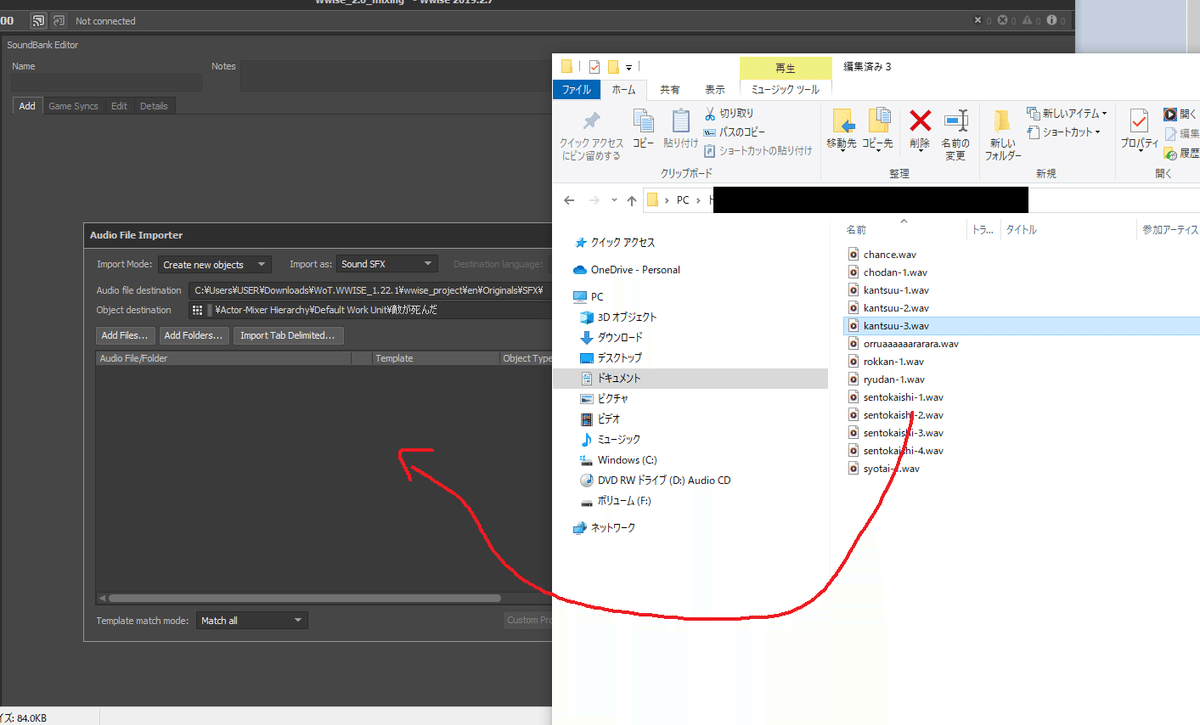1200x725 pixels.
Task: Click the browse icon beside Object destination
Action: pyautogui.click(x=198, y=310)
